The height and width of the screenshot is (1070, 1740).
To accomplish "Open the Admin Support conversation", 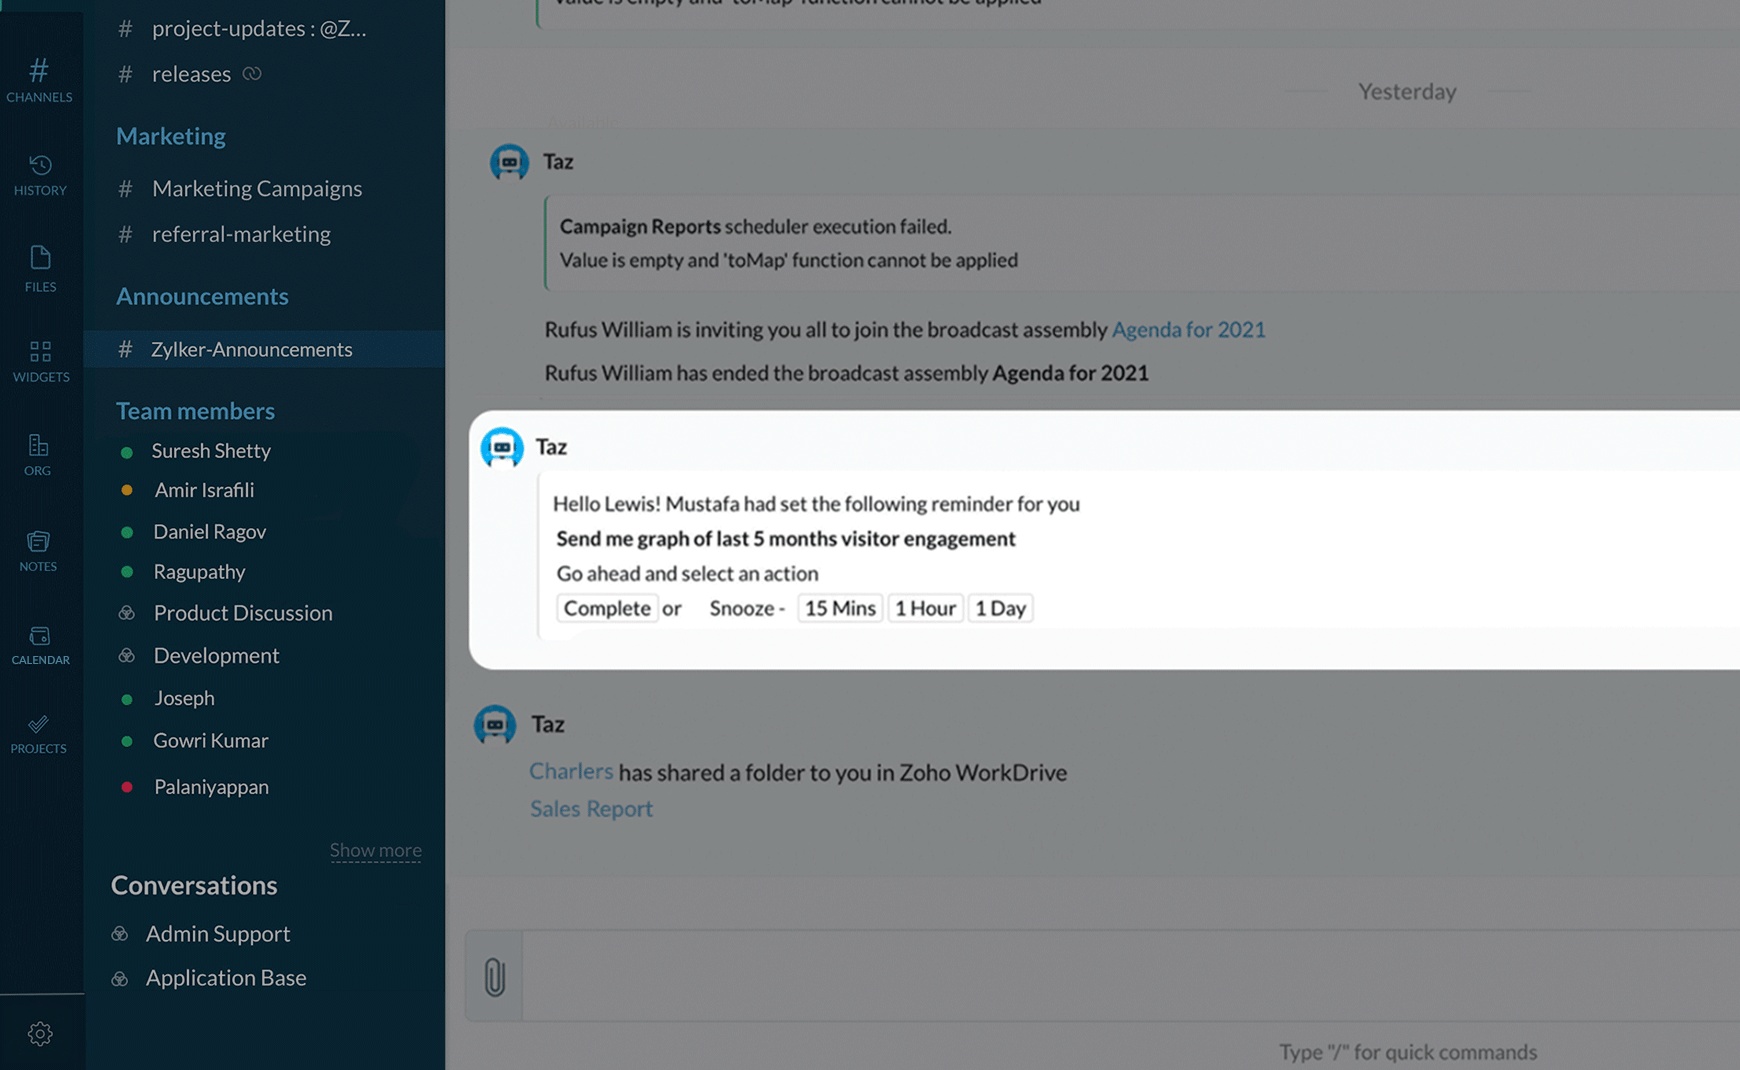I will (218, 934).
